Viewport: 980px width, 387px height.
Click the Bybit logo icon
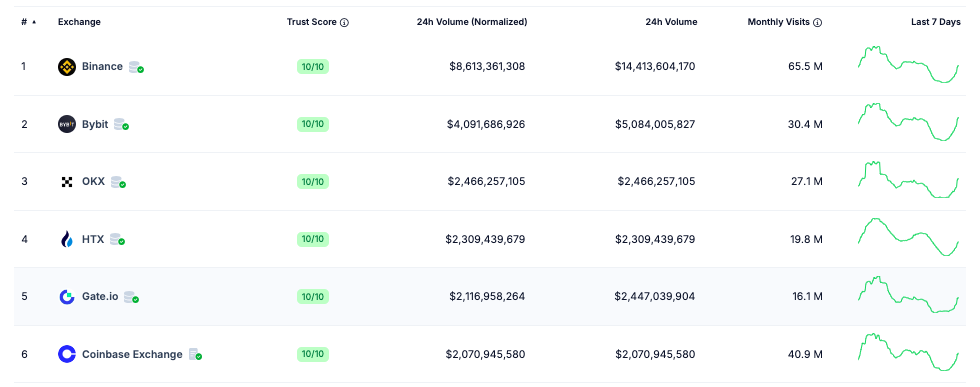pos(67,124)
